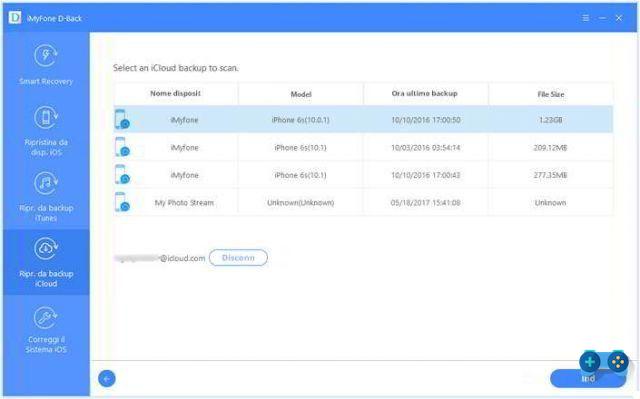Select the My Photo Stream name cell
Viewport: 640px width, 399px height.
184,203
